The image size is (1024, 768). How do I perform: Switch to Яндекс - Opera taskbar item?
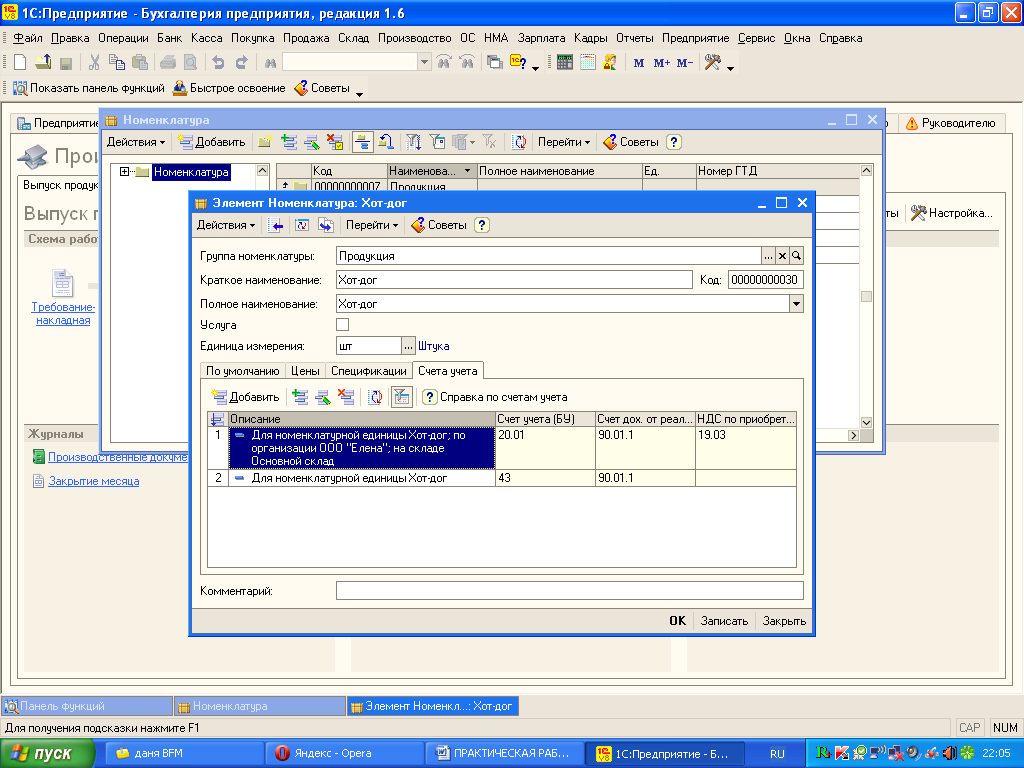coord(344,753)
